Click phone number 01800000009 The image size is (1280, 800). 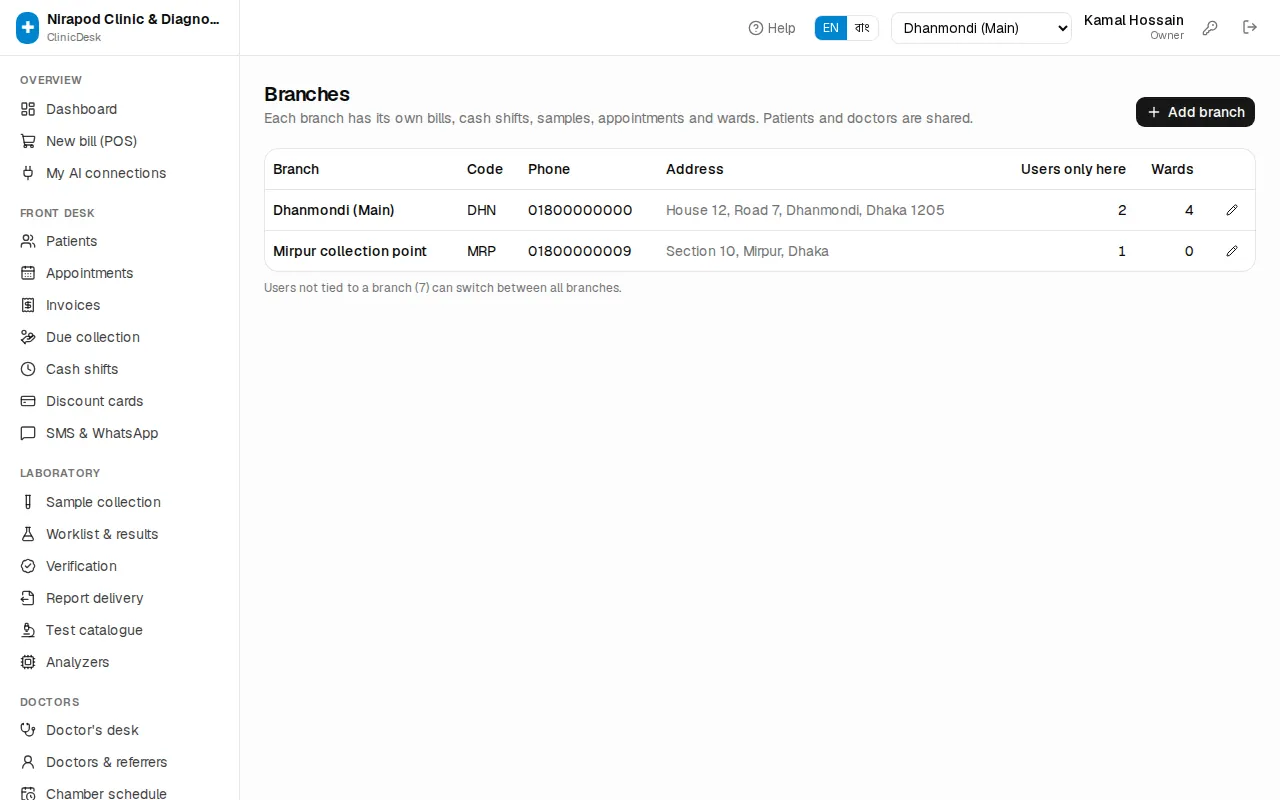pos(580,251)
